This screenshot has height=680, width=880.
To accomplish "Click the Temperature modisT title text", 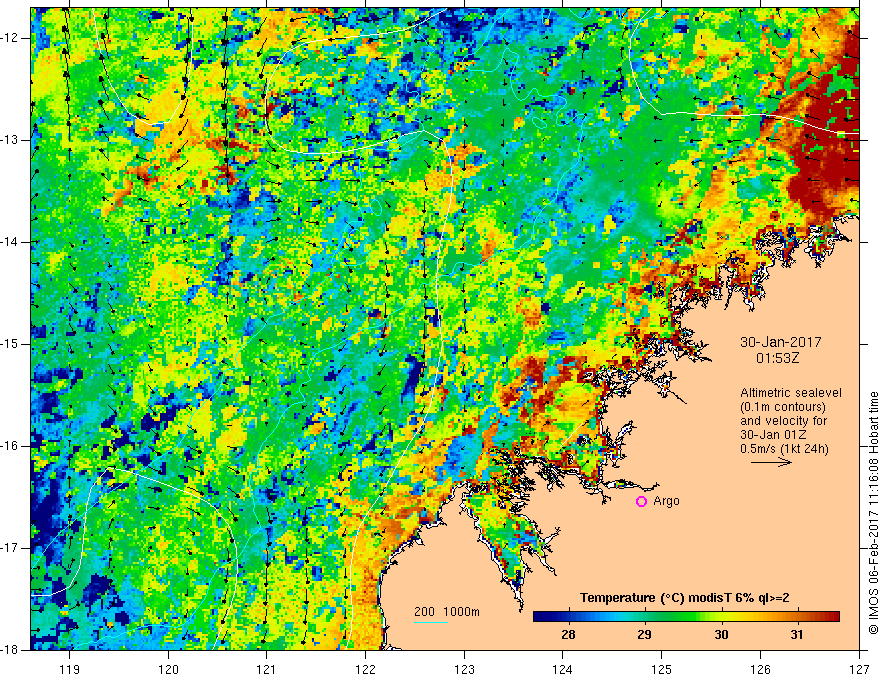I will (x=685, y=598).
